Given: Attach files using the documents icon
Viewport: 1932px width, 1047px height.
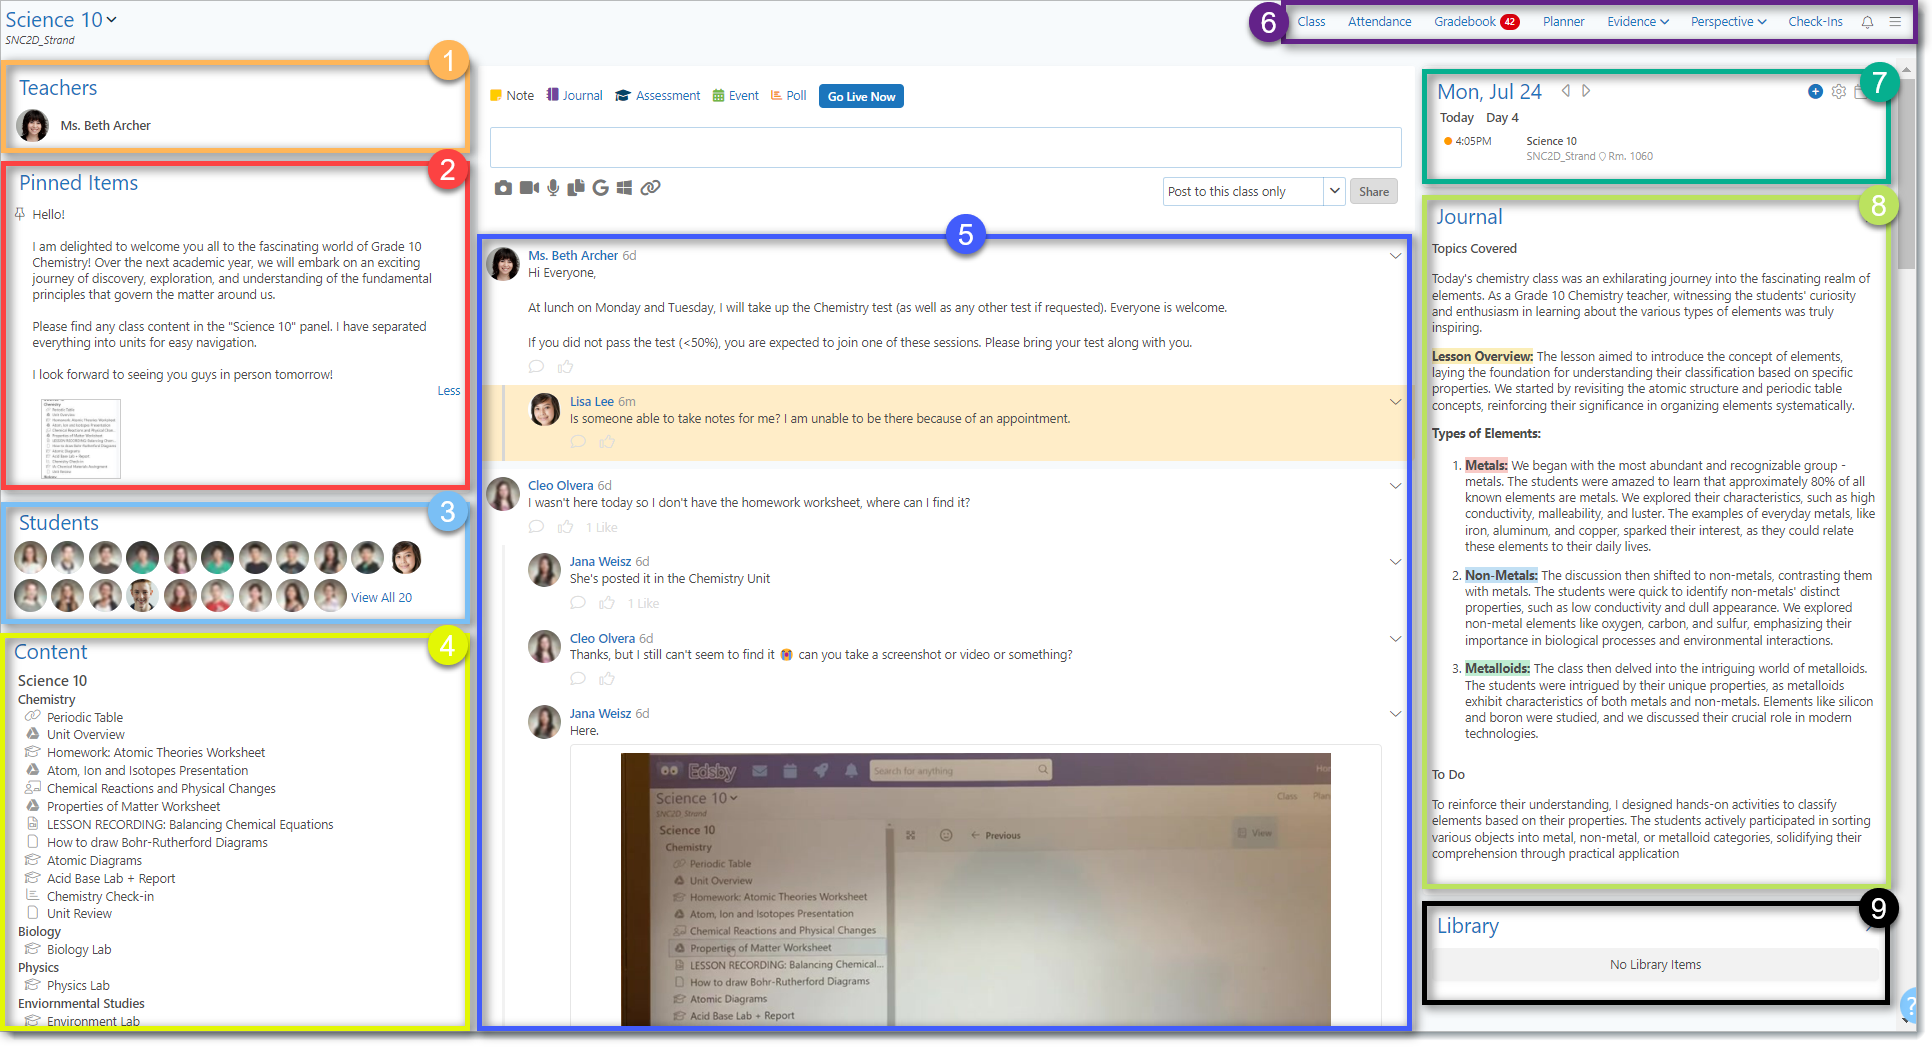Looking at the screenshot, I should (576, 188).
